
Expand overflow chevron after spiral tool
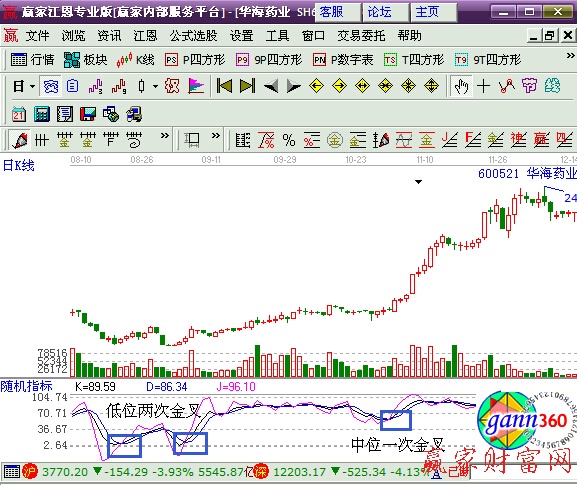(165, 136)
